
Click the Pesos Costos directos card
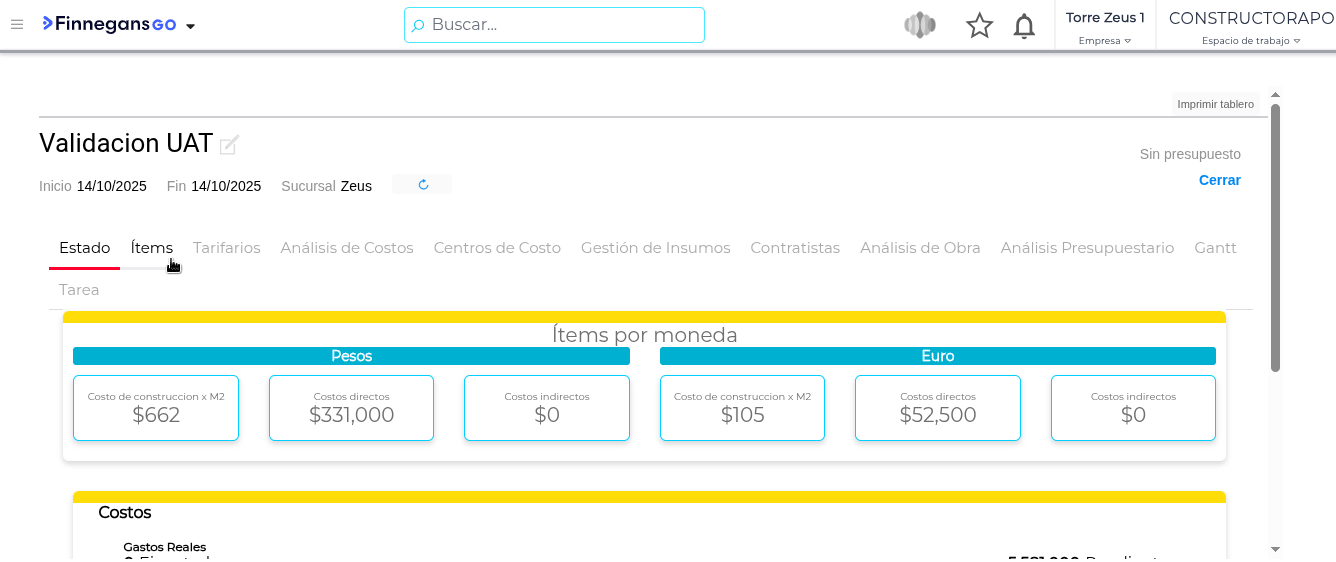pos(351,408)
